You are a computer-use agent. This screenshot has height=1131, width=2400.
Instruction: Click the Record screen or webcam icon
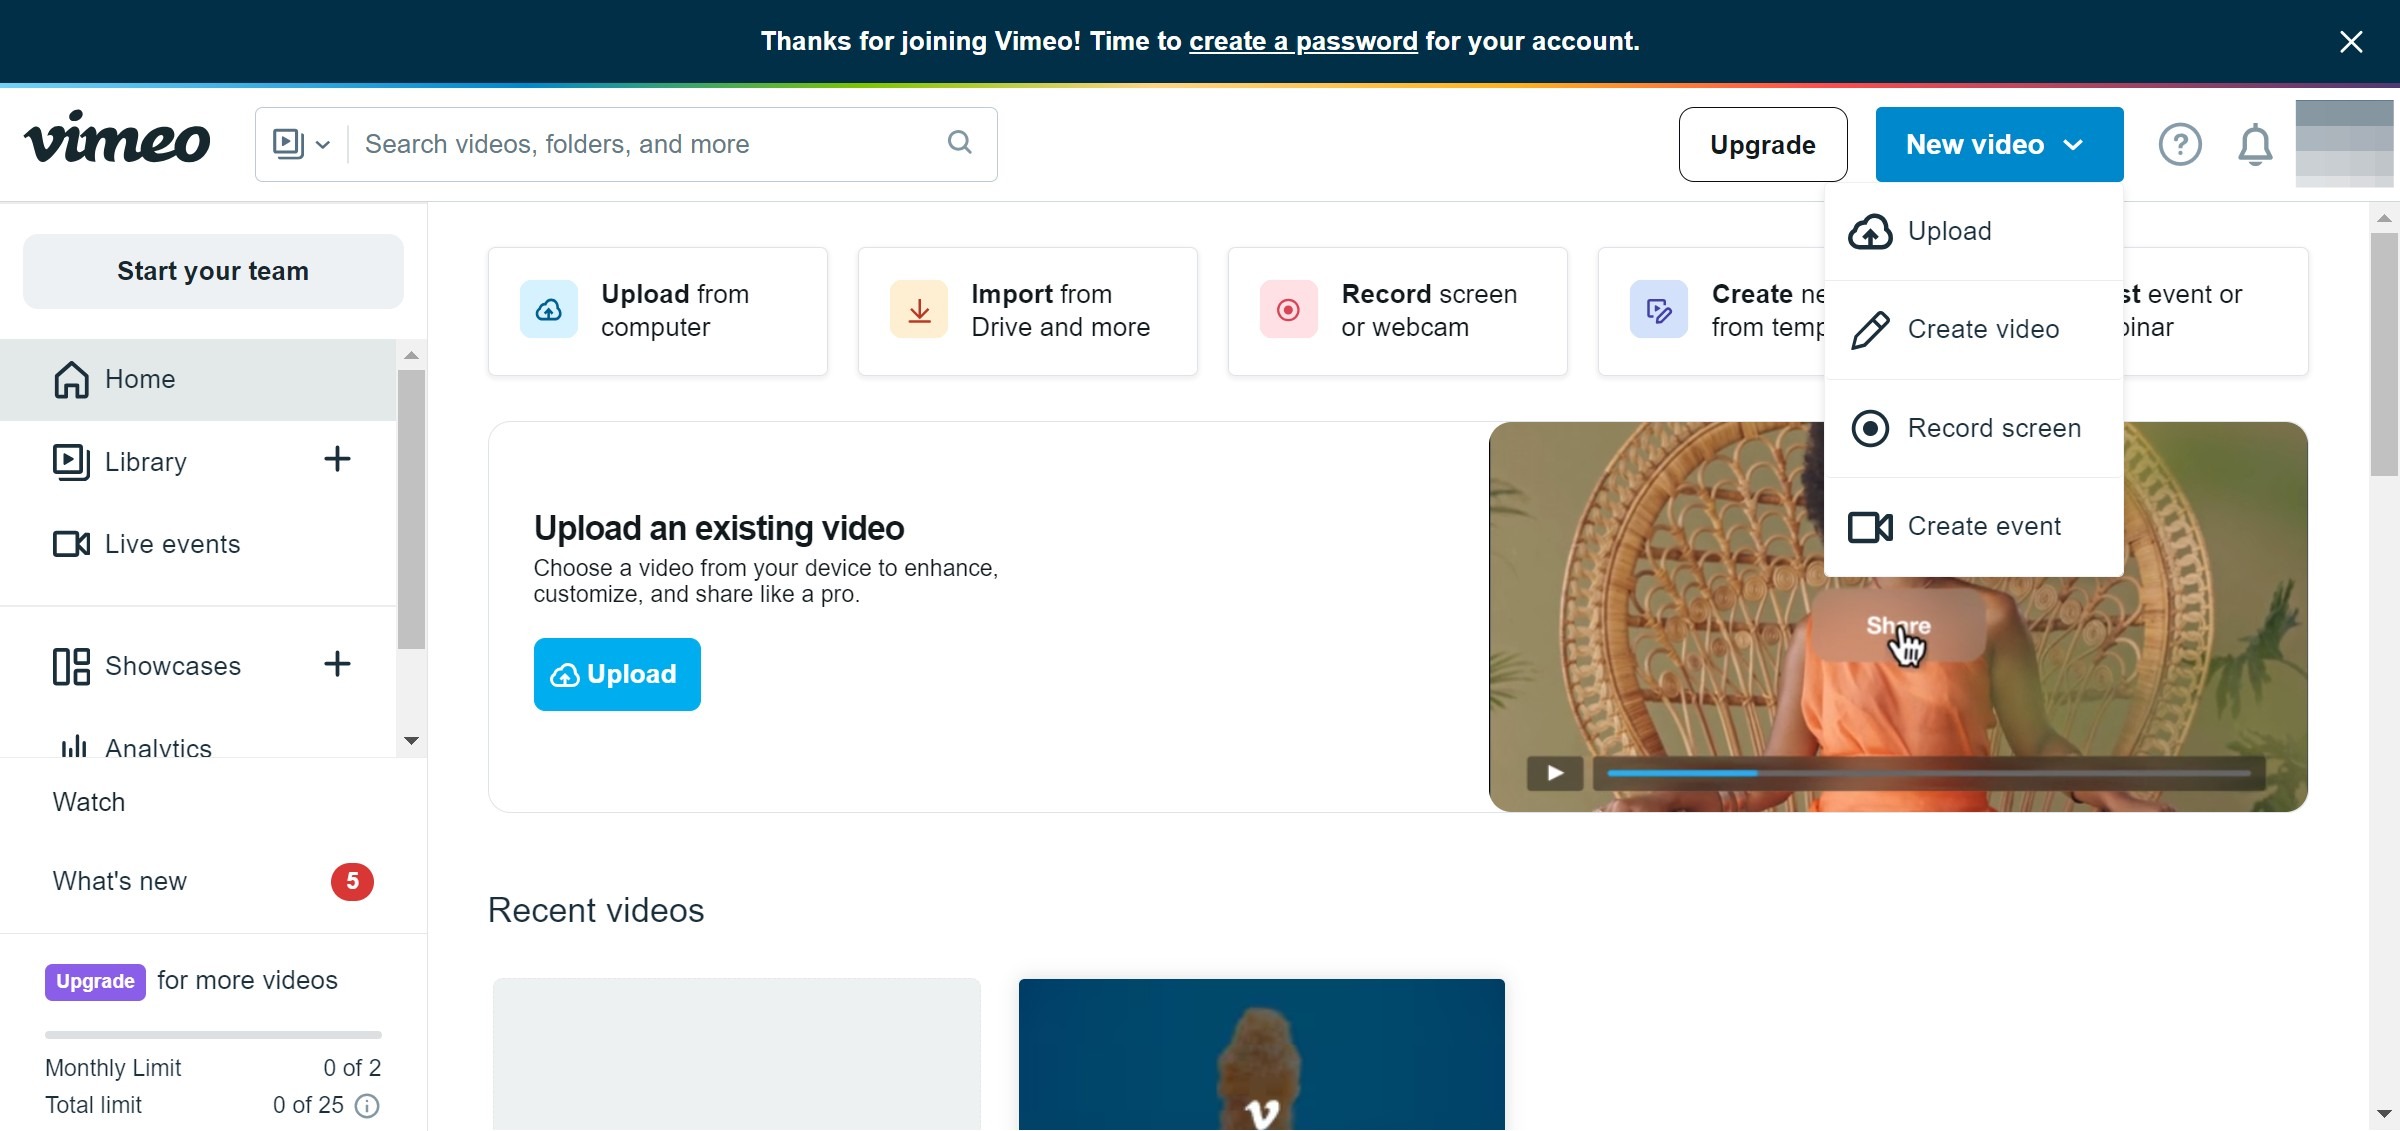(x=1288, y=310)
